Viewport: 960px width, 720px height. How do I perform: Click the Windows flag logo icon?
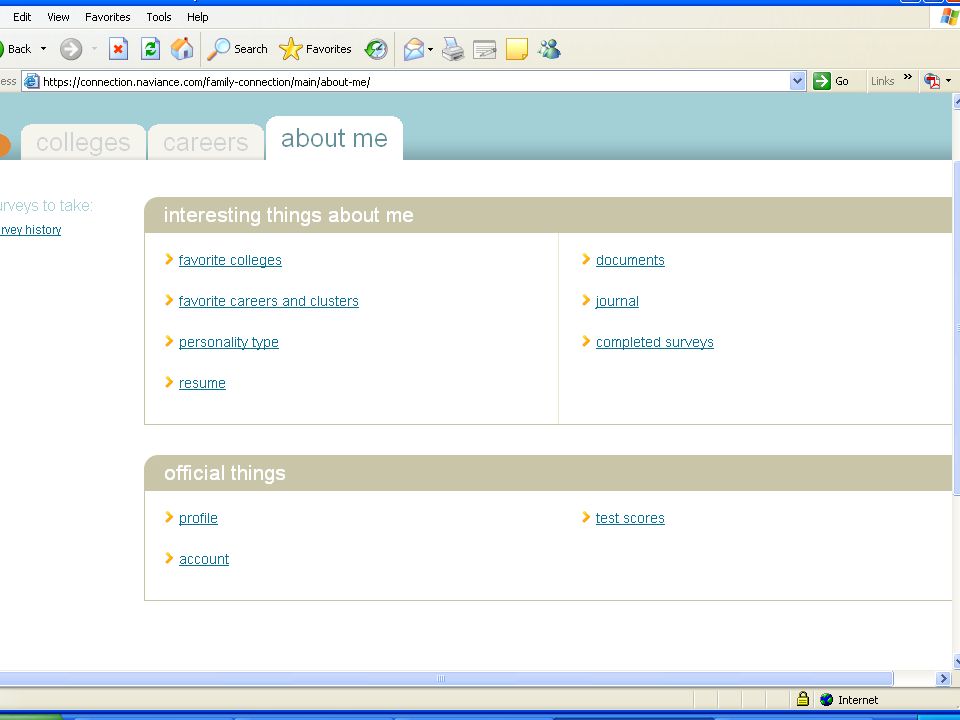[950, 17]
